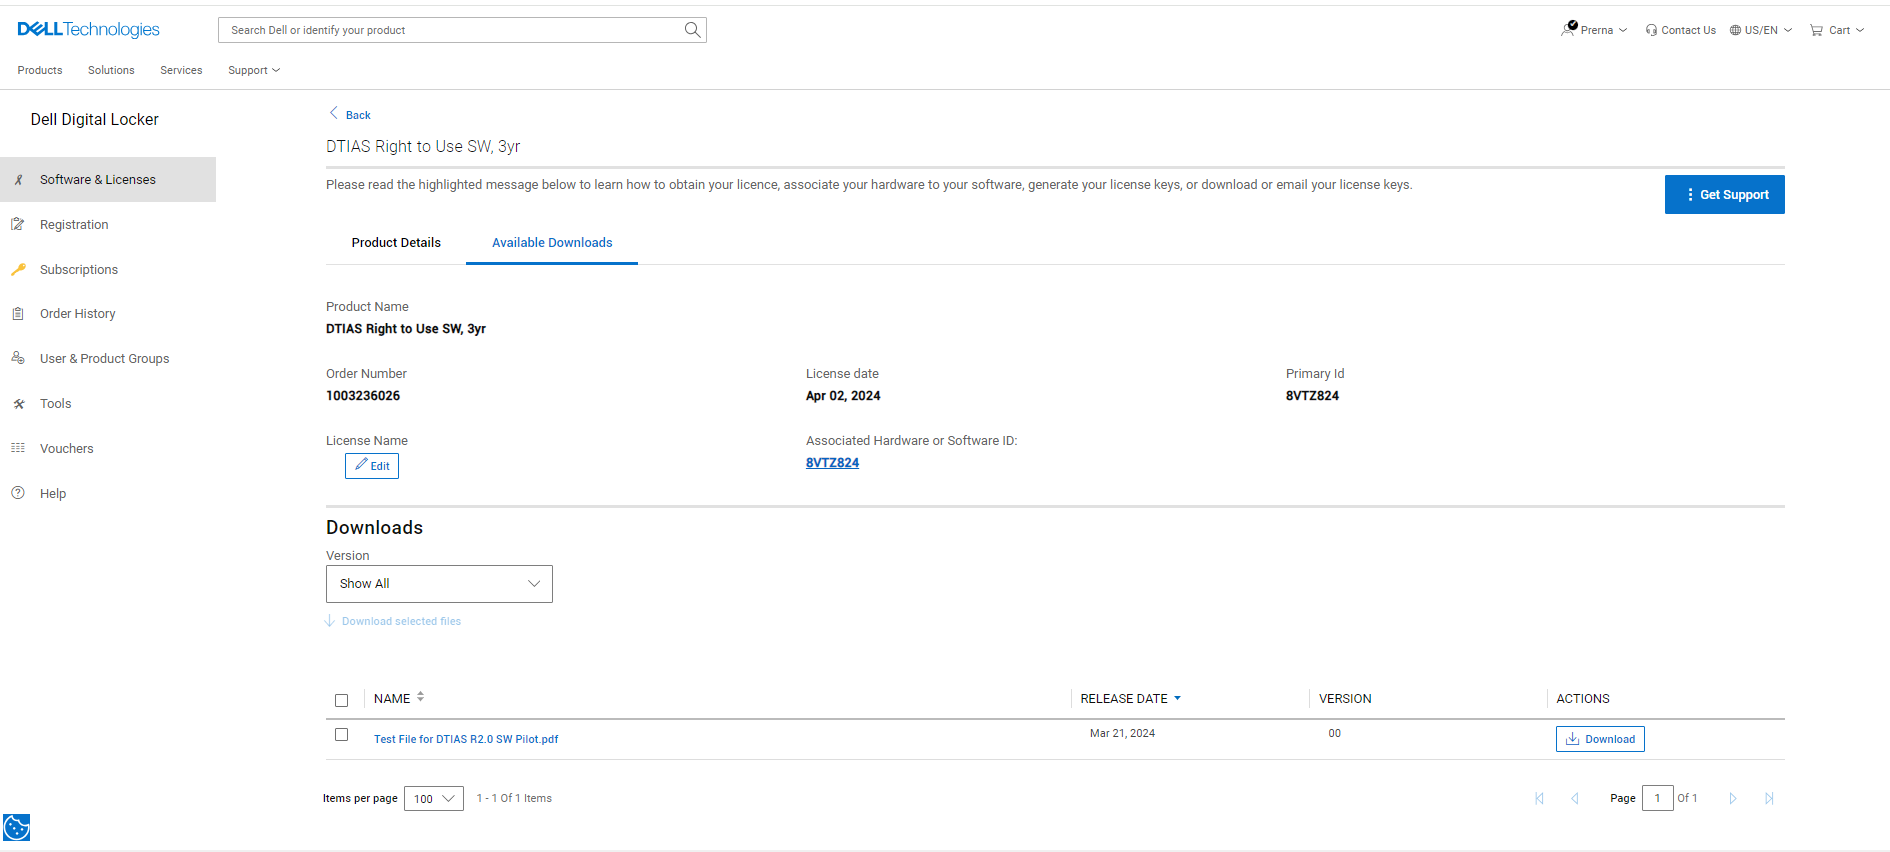Open cookie settings icon
Screen dimensions: 1890x852
pyautogui.click(x=16, y=827)
